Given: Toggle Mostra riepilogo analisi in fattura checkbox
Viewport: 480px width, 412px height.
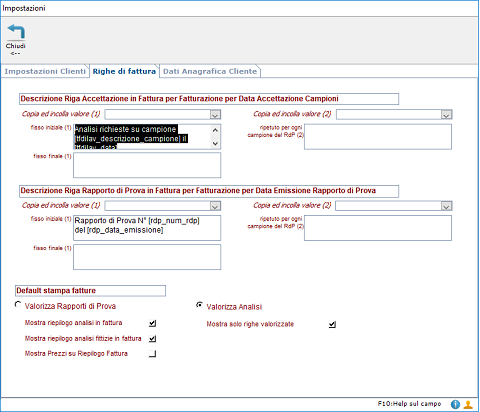Looking at the screenshot, I should (x=152, y=323).
